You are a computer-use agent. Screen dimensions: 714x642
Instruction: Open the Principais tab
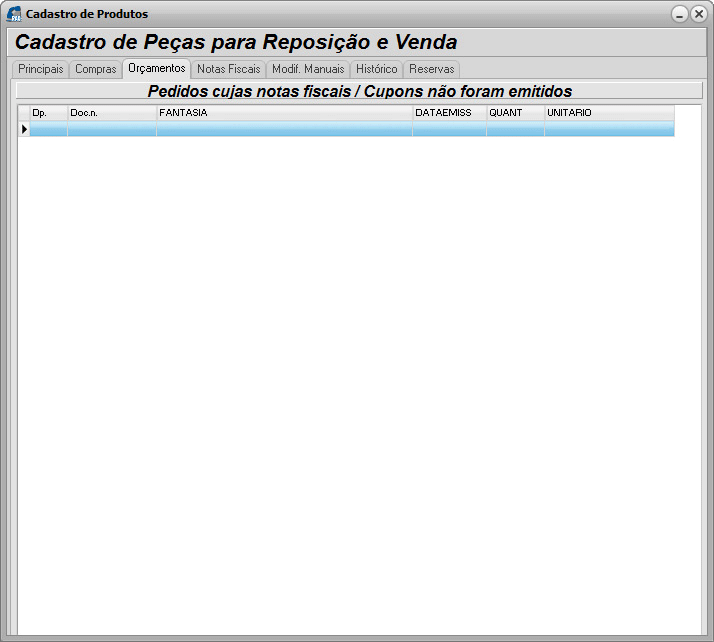tap(41, 69)
